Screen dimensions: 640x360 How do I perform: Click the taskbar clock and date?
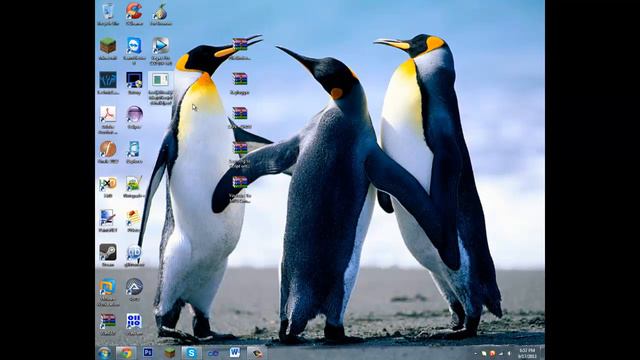(527, 353)
